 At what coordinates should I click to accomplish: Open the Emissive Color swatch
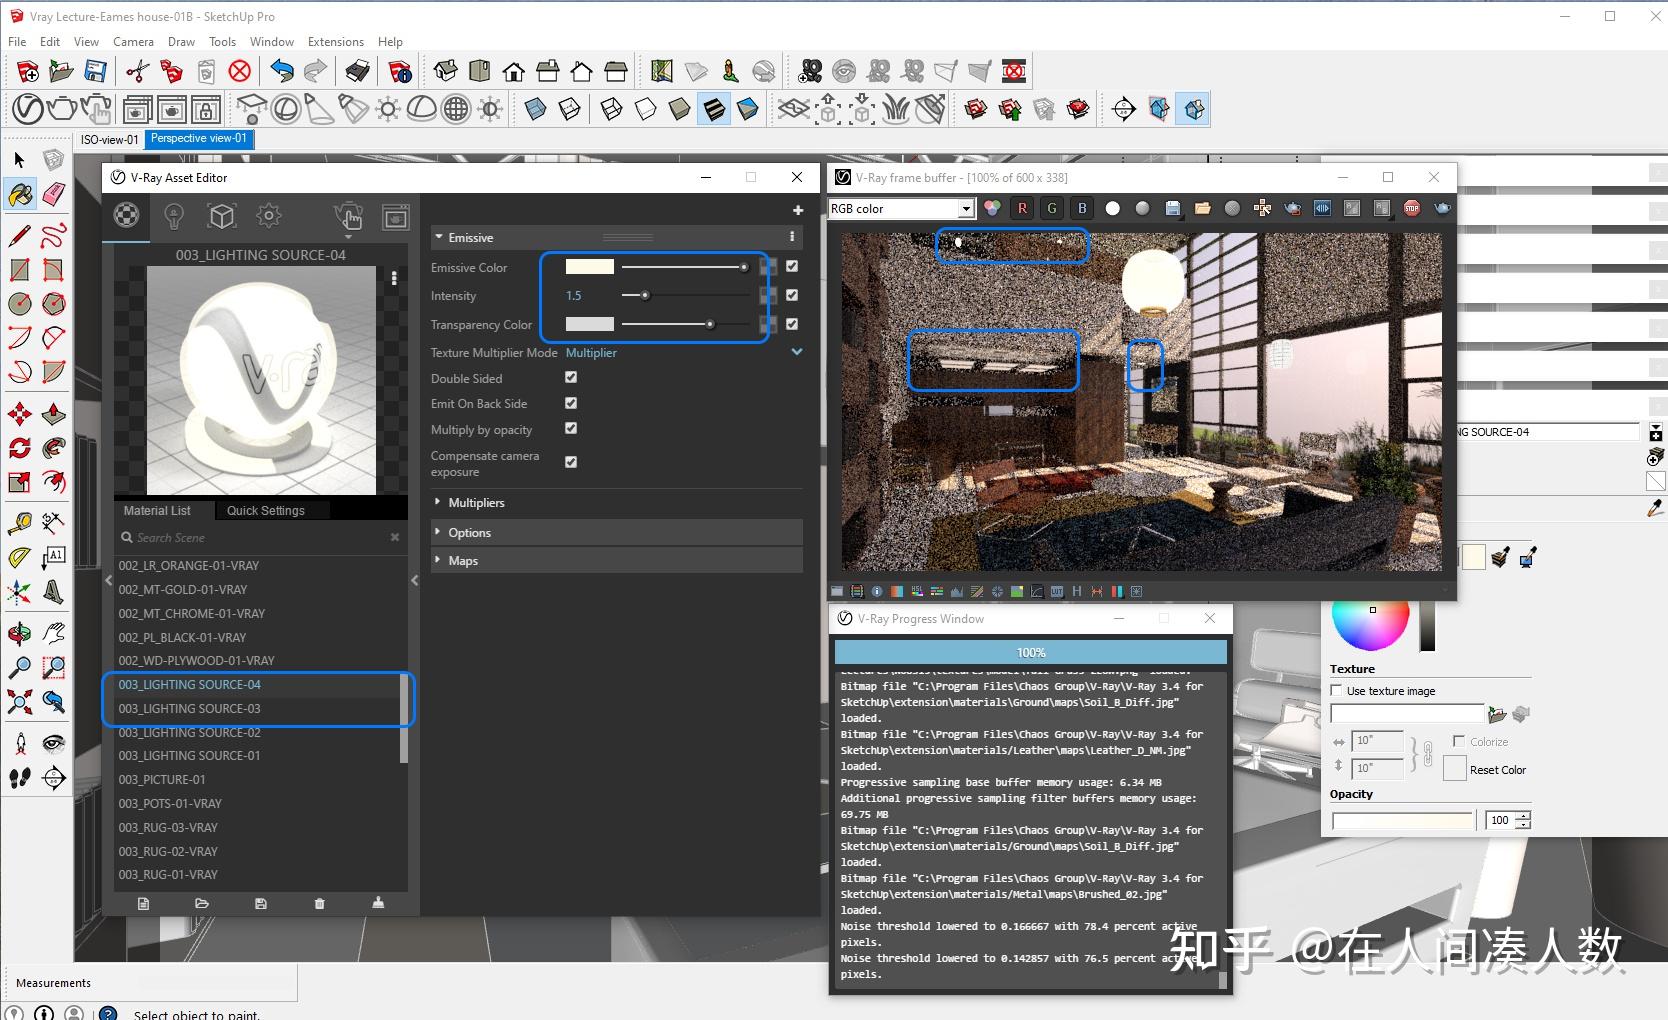[589, 266]
